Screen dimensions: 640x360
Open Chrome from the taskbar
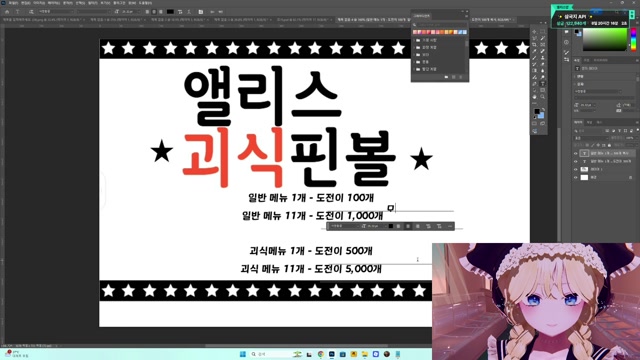(x=321, y=354)
